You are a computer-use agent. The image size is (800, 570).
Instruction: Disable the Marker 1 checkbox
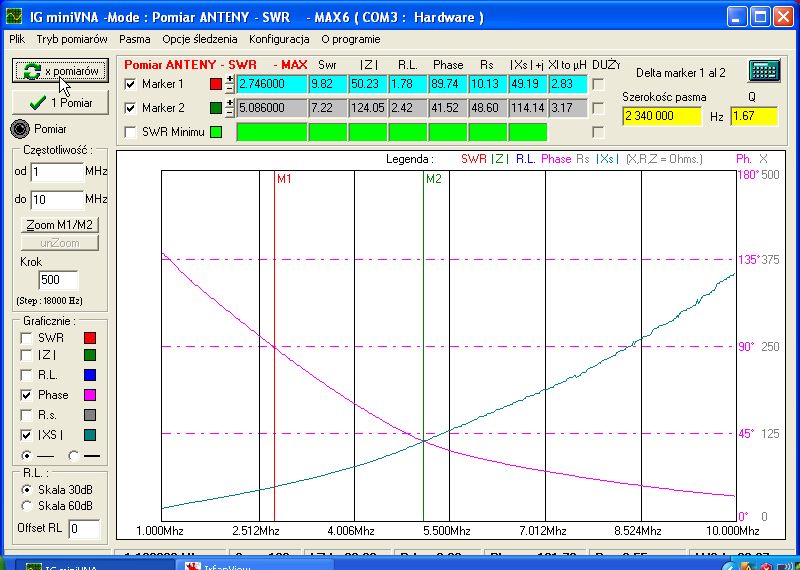(130, 84)
